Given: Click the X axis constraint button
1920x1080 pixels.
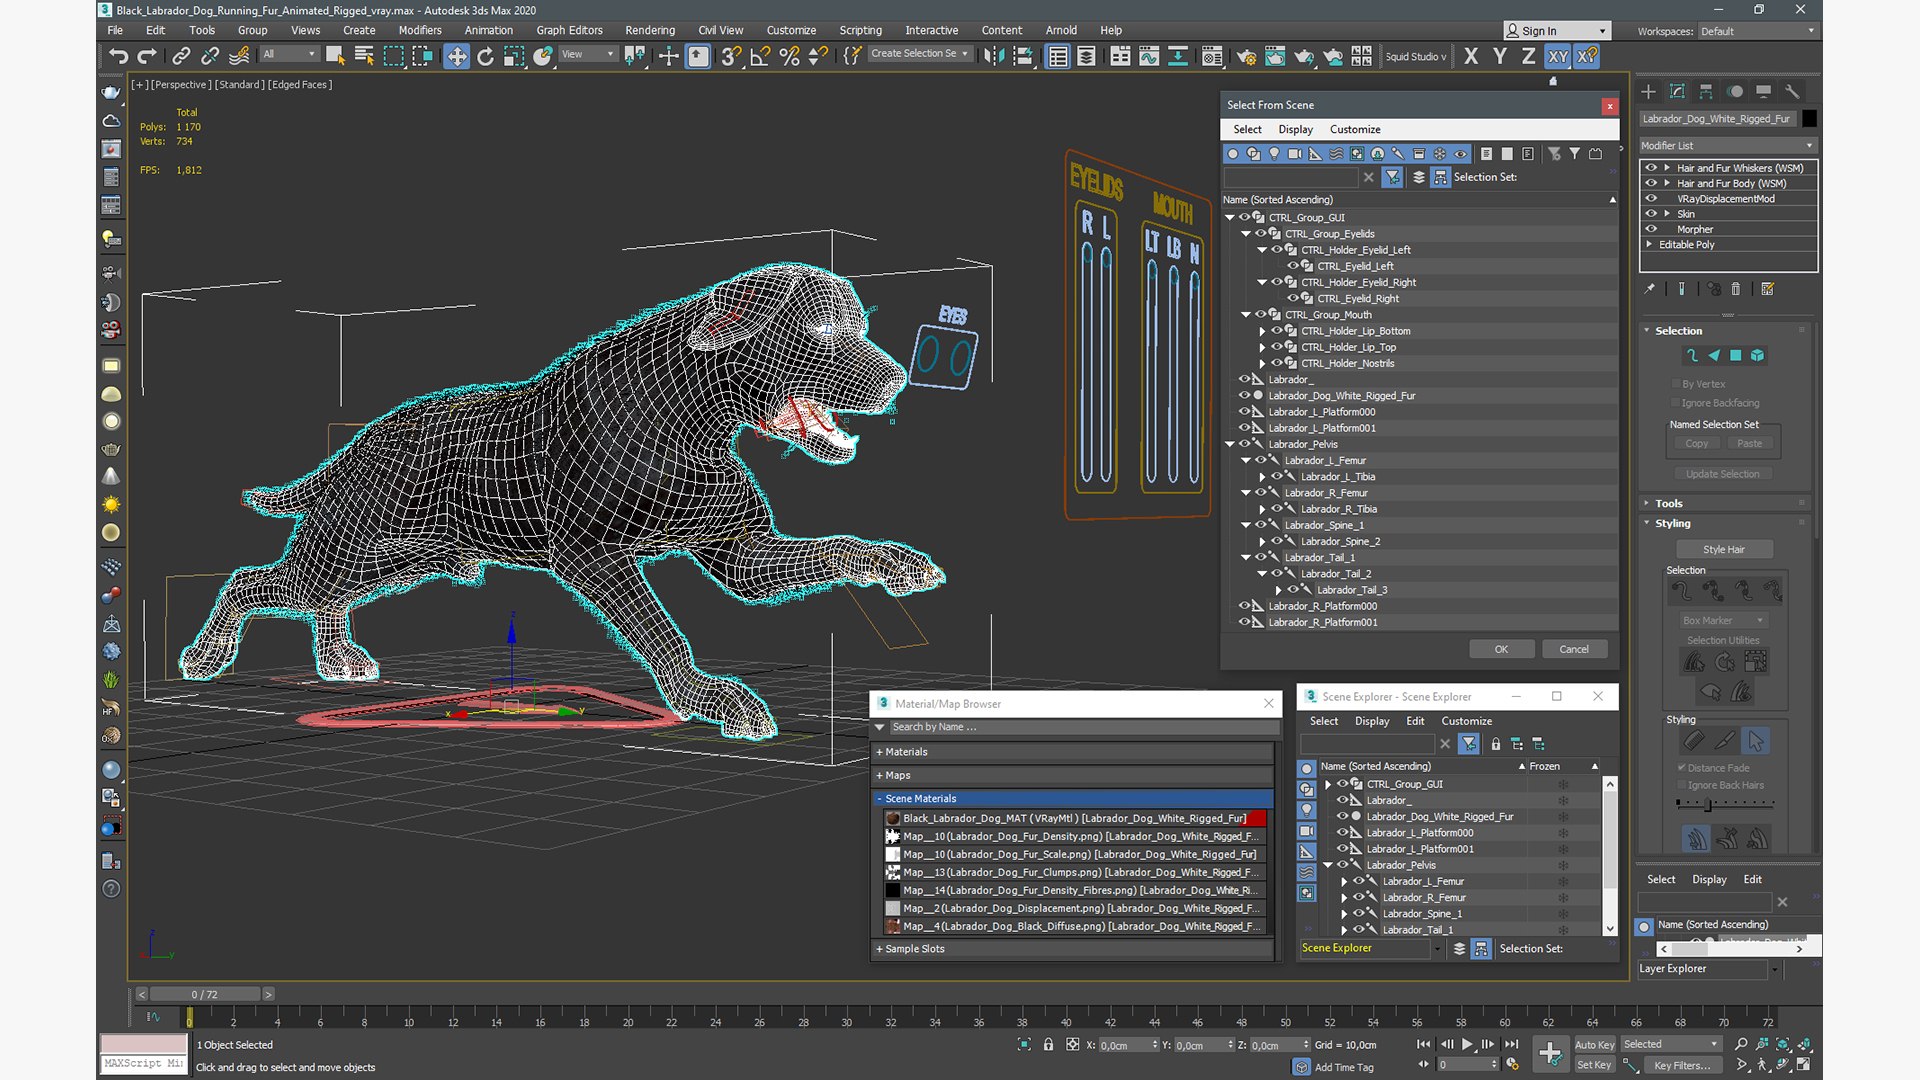Looking at the screenshot, I should tap(1470, 56).
